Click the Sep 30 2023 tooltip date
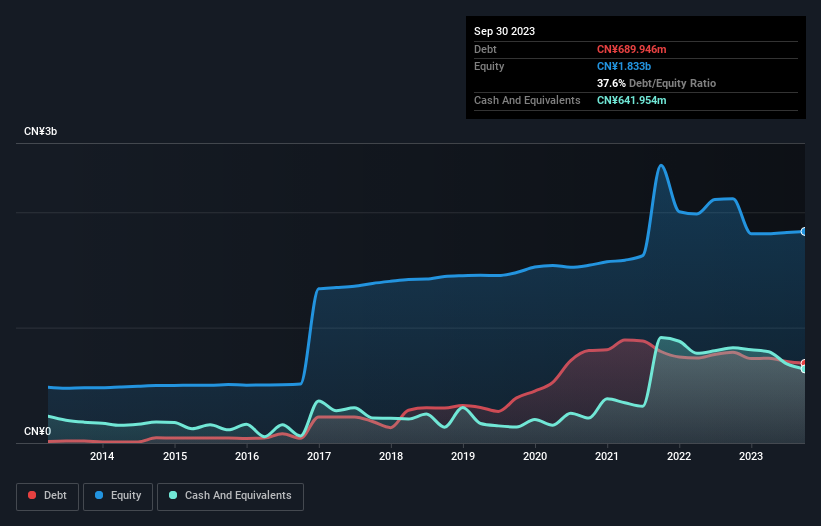This screenshot has height=526, width=821. (504, 31)
